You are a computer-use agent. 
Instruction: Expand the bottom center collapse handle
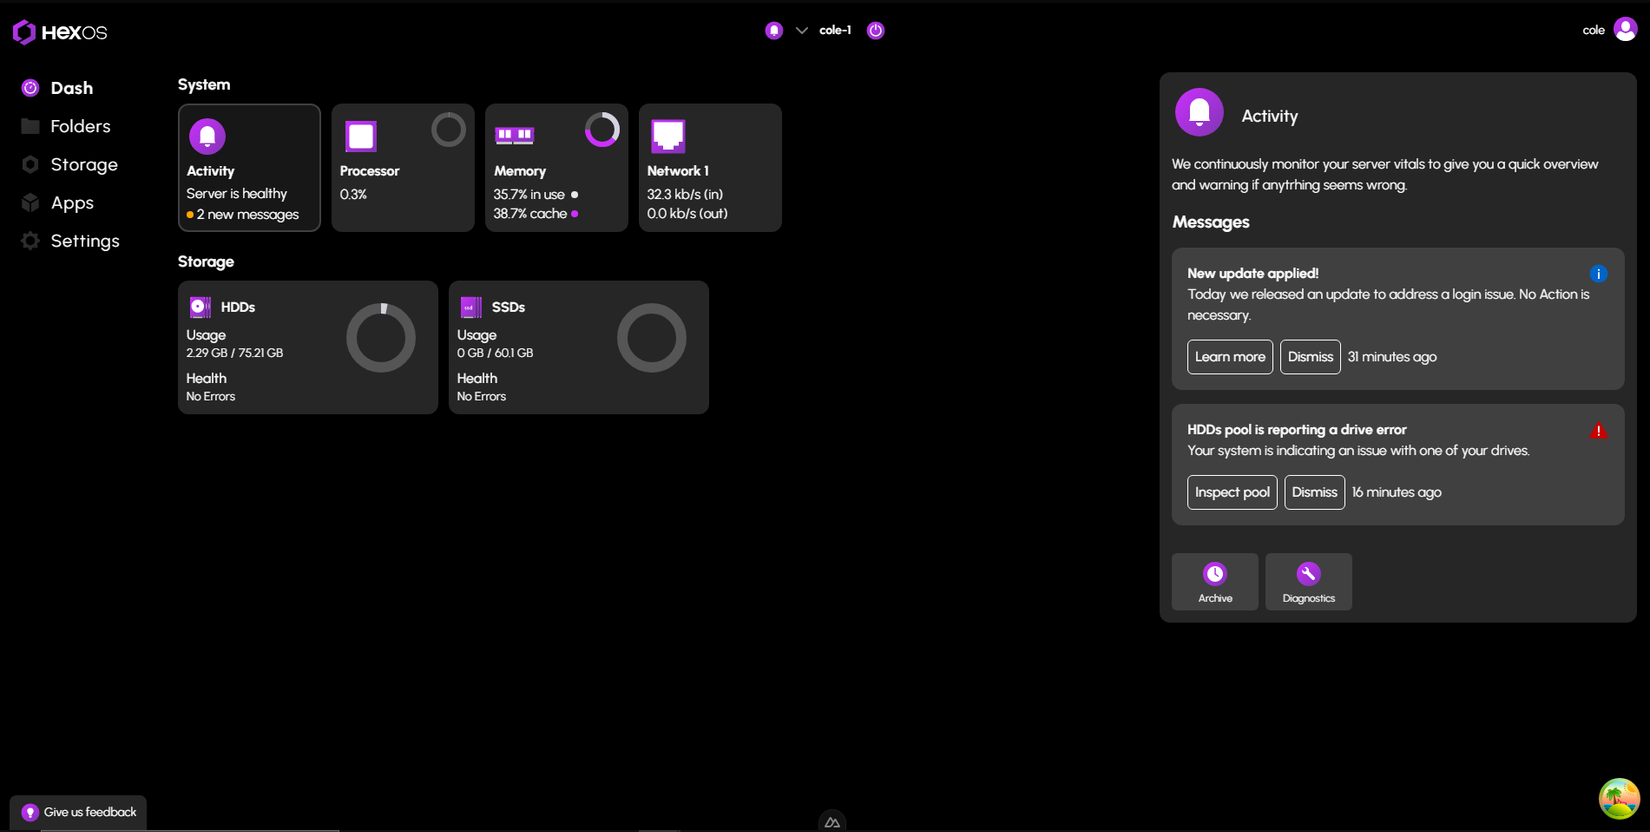[x=832, y=822]
